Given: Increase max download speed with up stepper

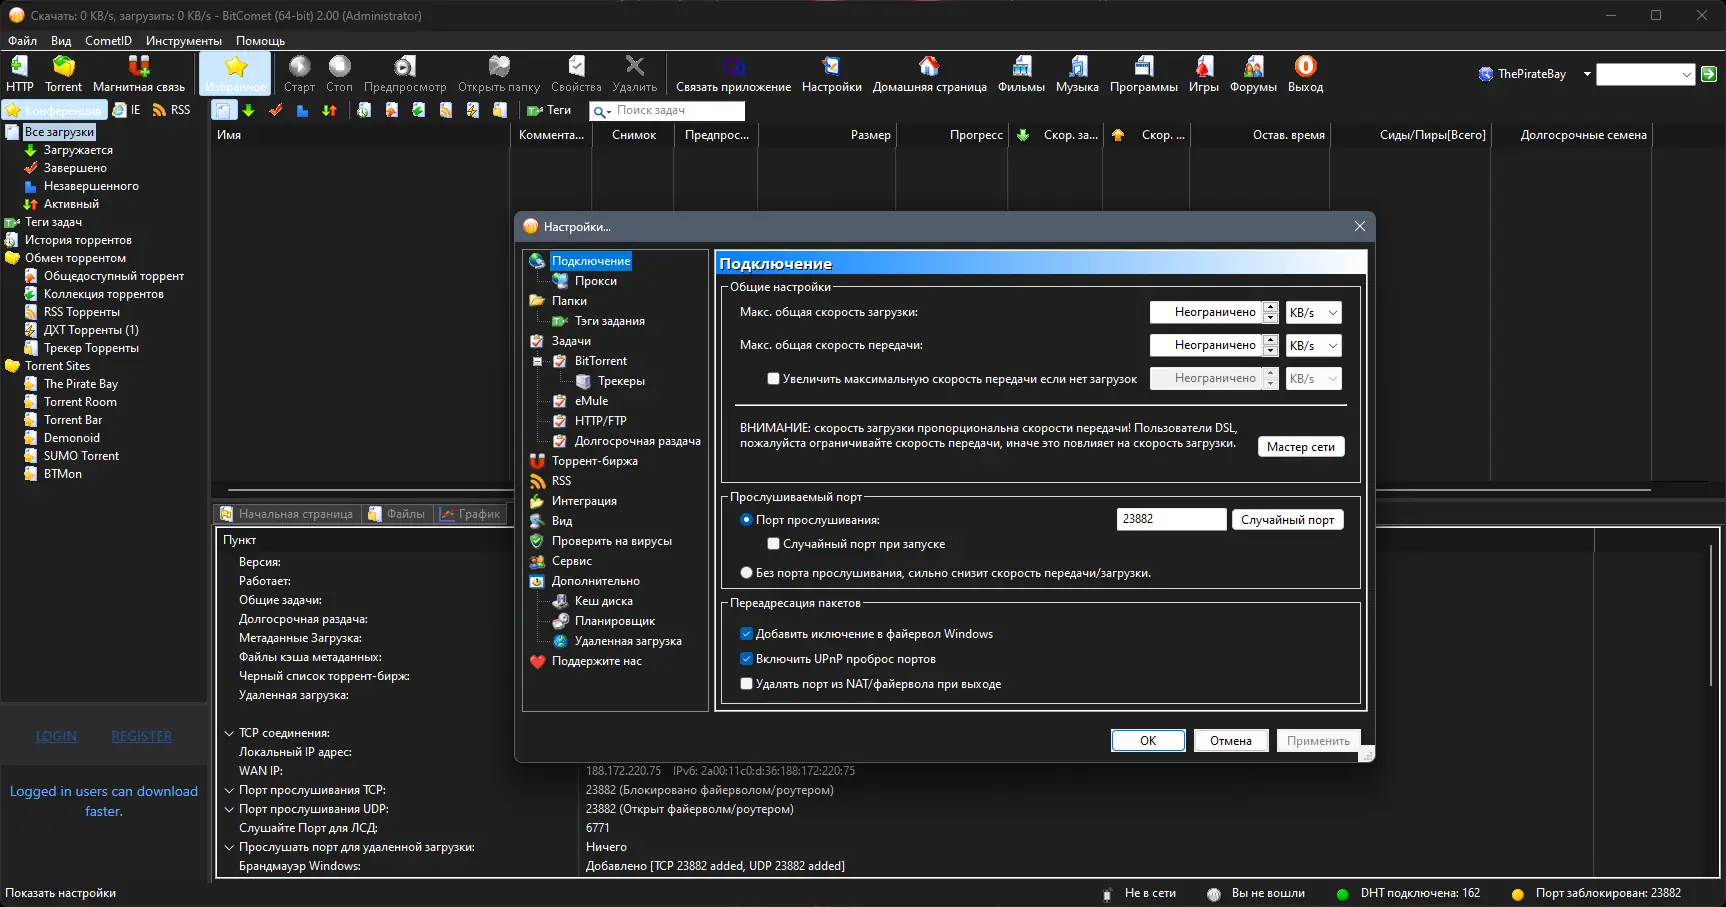Looking at the screenshot, I should pyautogui.click(x=1270, y=307).
